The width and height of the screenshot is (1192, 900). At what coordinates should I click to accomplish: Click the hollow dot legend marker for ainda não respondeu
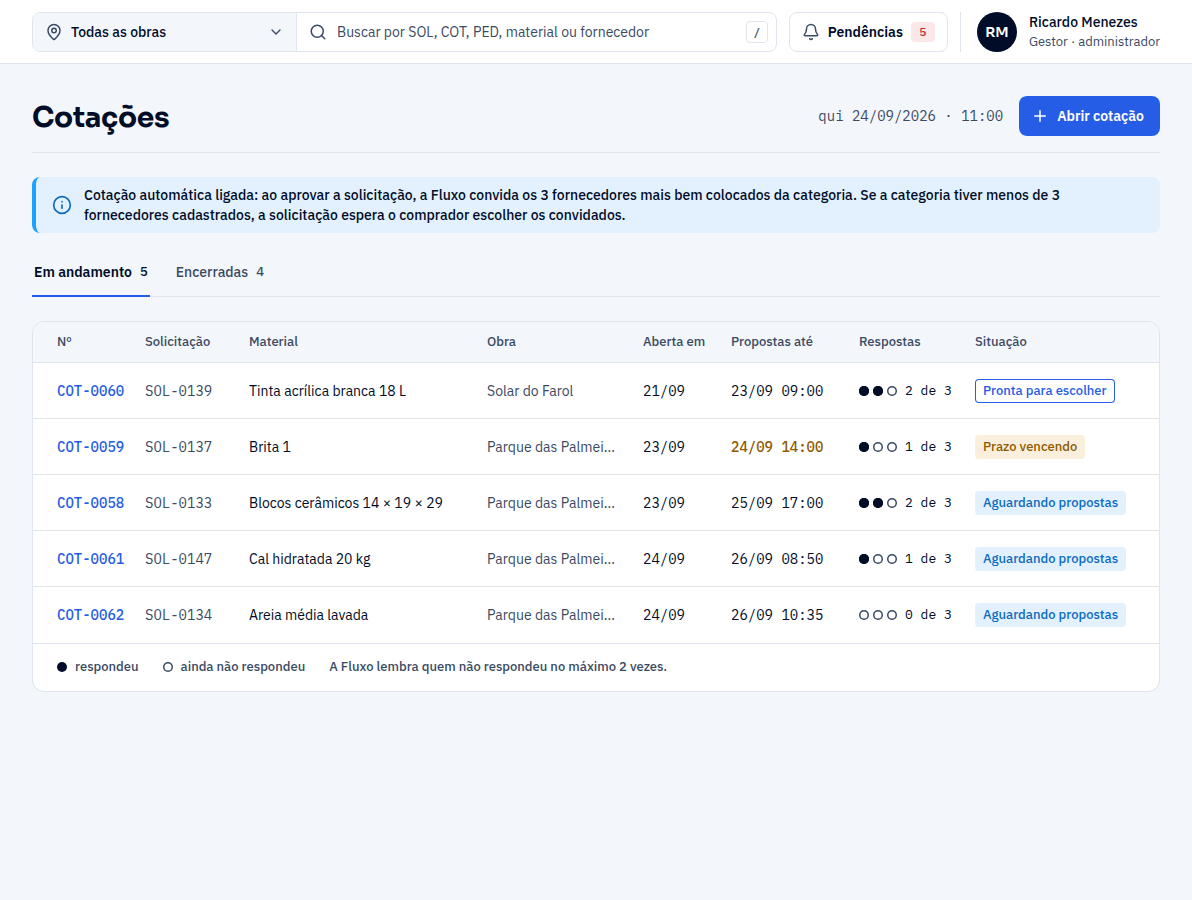click(x=168, y=667)
